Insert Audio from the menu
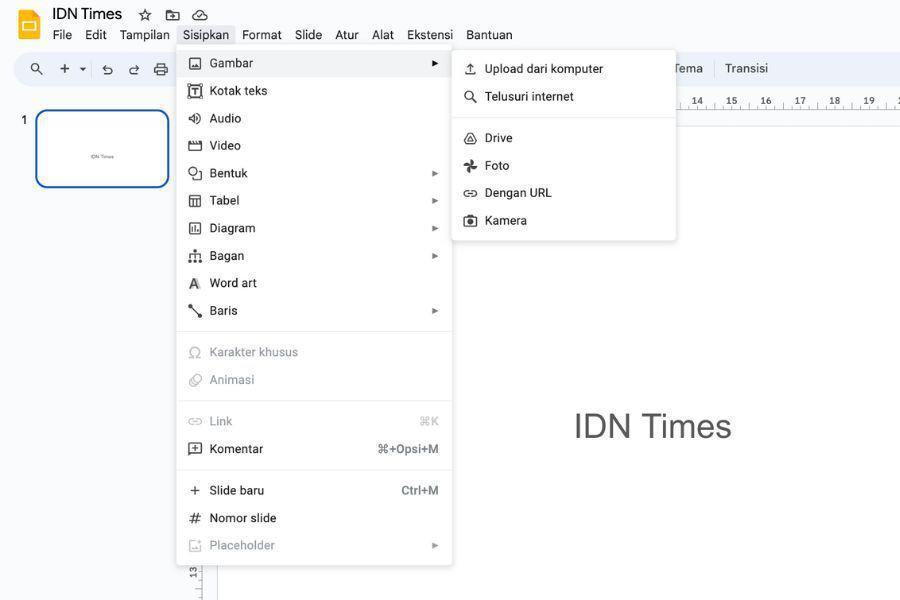 [314, 118]
